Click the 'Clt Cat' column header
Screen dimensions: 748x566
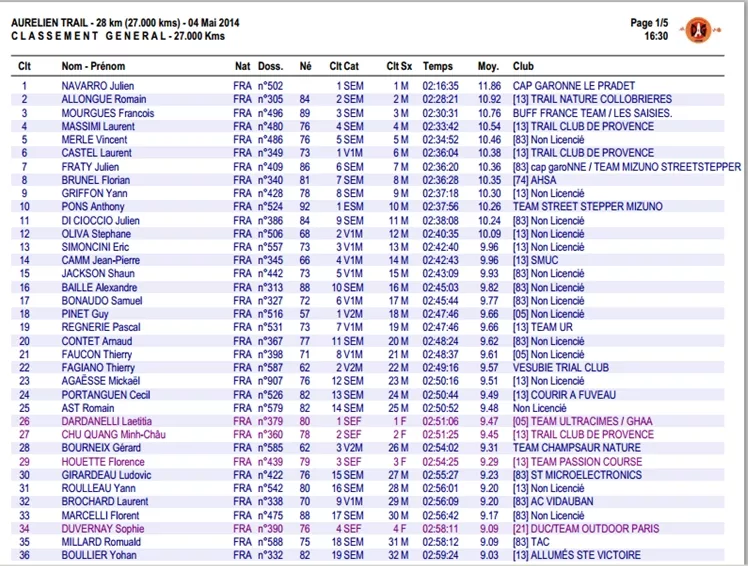click(x=344, y=66)
